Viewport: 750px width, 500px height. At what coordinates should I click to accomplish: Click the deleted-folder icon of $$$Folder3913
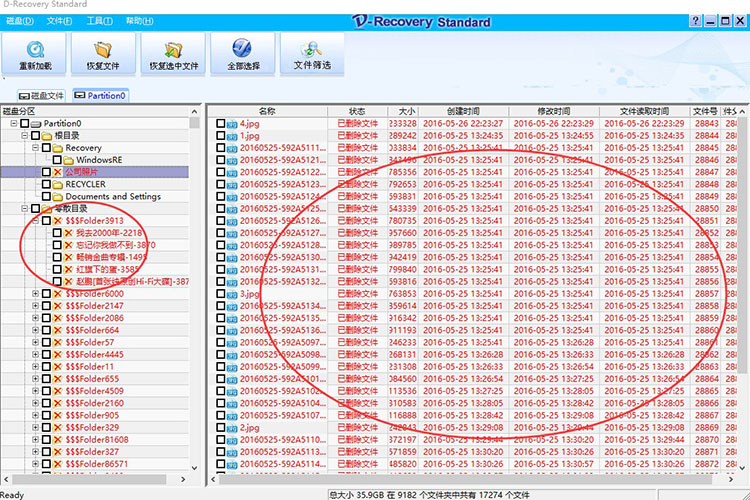(x=58, y=221)
